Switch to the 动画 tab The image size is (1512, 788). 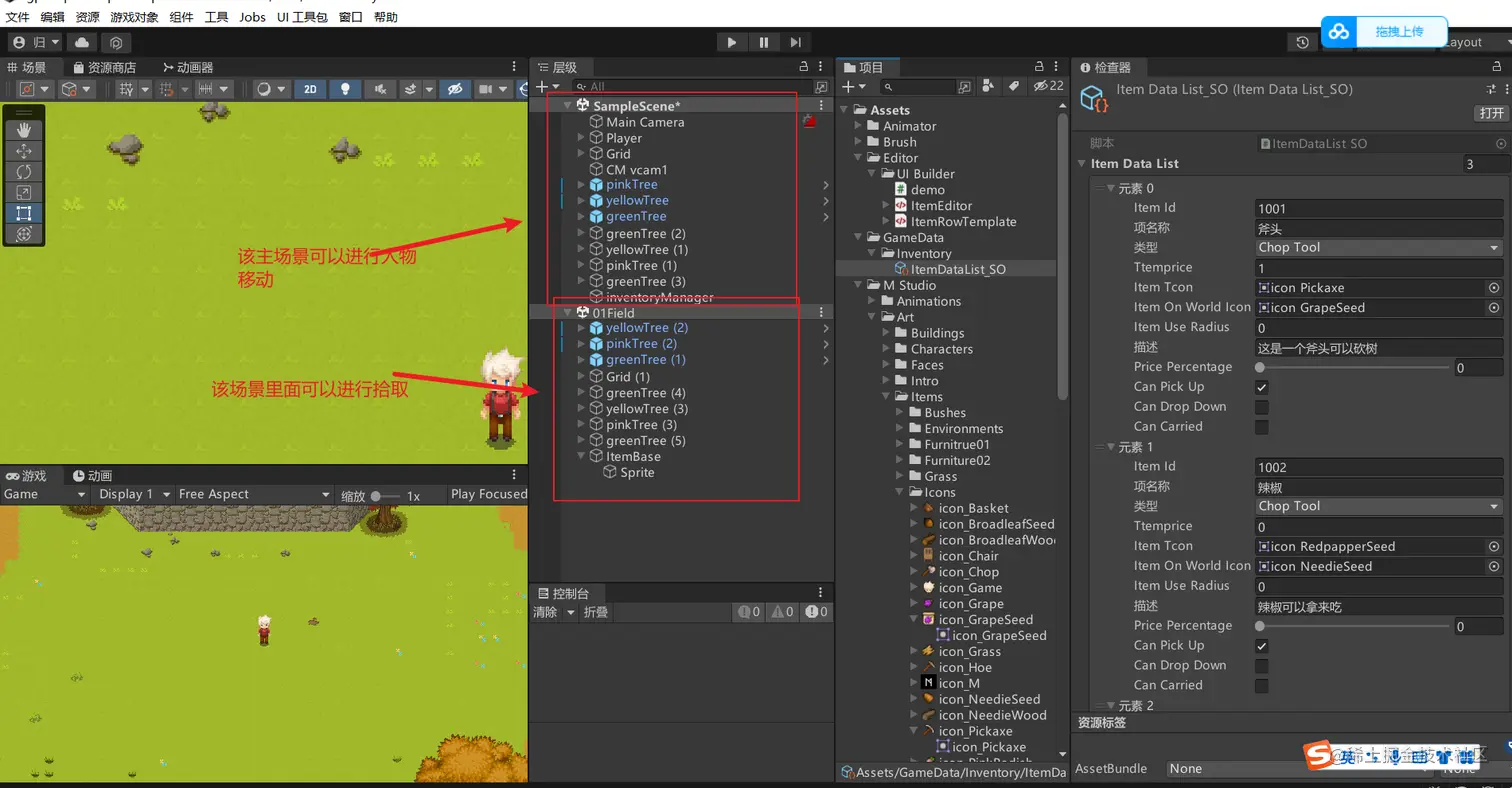[x=91, y=476]
